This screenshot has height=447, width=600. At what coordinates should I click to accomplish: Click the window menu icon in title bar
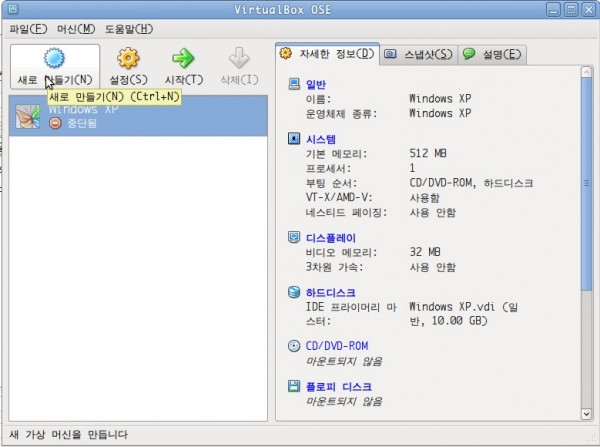[x=13, y=8]
